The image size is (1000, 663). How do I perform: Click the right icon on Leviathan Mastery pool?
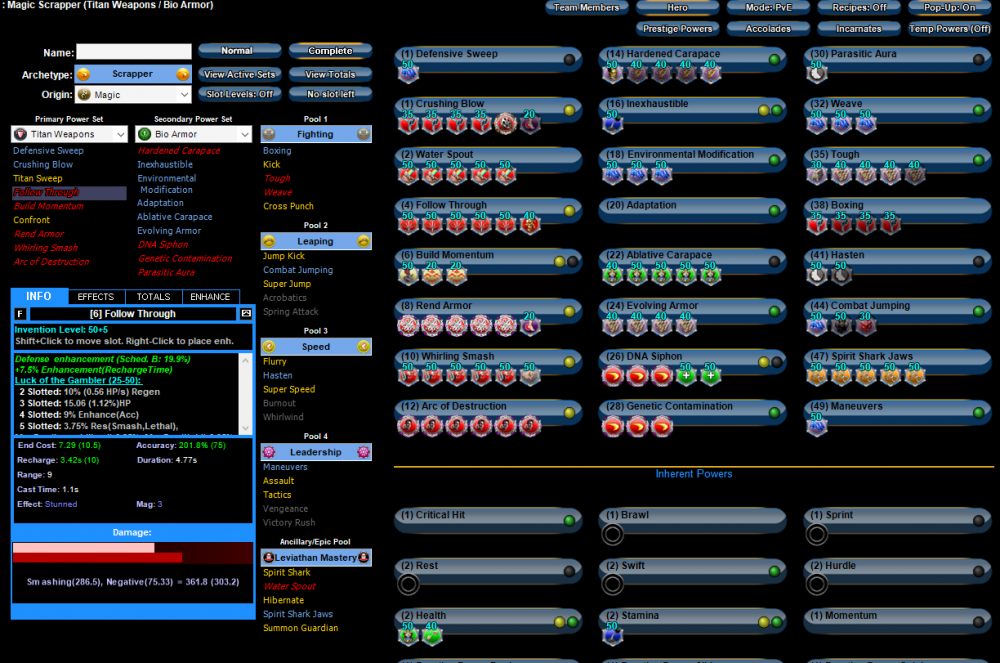coord(365,556)
